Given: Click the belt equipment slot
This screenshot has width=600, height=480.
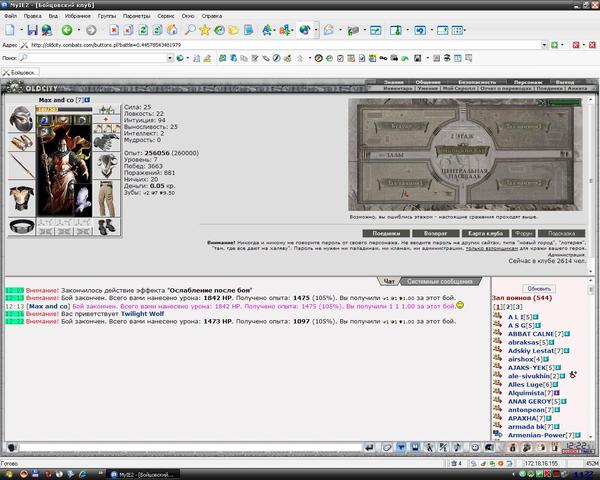Looking at the screenshot, I should point(21,226).
